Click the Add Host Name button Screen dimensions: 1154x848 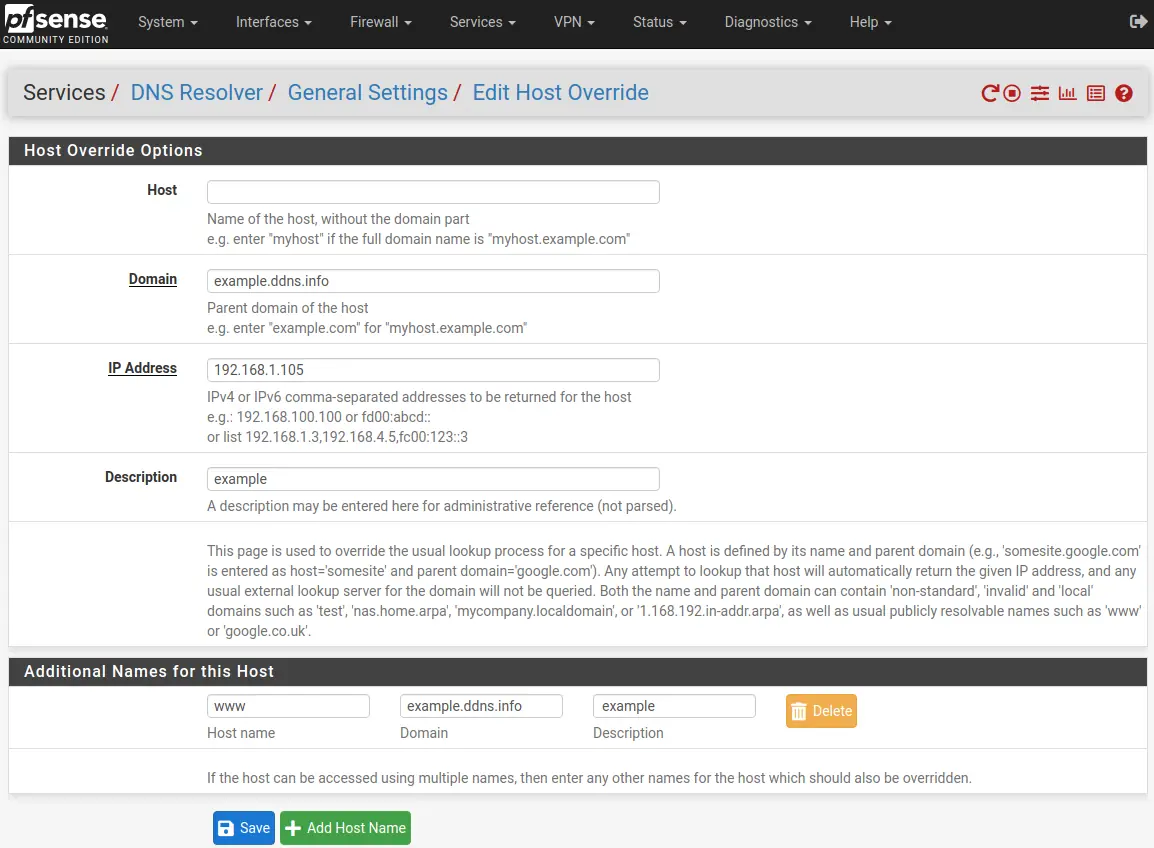tap(345, 828)
